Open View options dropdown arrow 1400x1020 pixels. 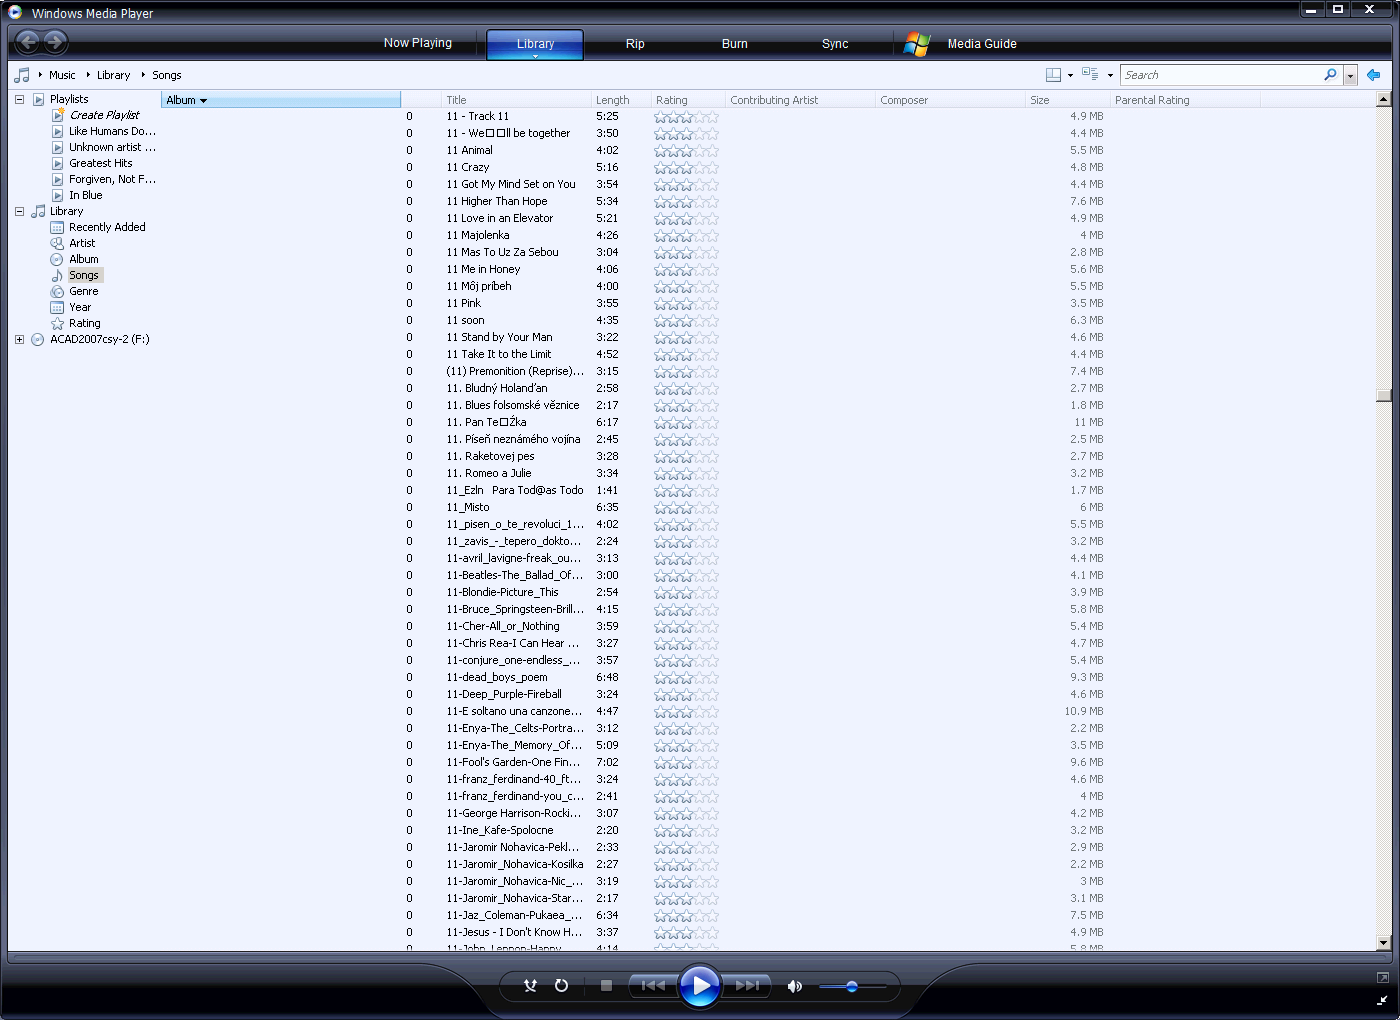[1110, 75]
